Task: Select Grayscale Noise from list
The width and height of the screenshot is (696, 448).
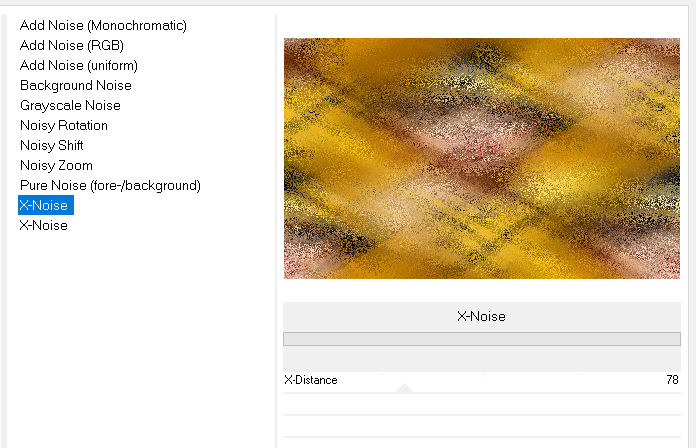Action: tap(70, 105)
